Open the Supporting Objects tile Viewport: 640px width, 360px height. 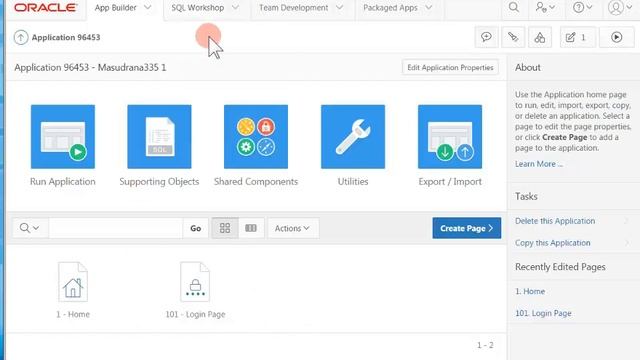(x=159, y=137)
